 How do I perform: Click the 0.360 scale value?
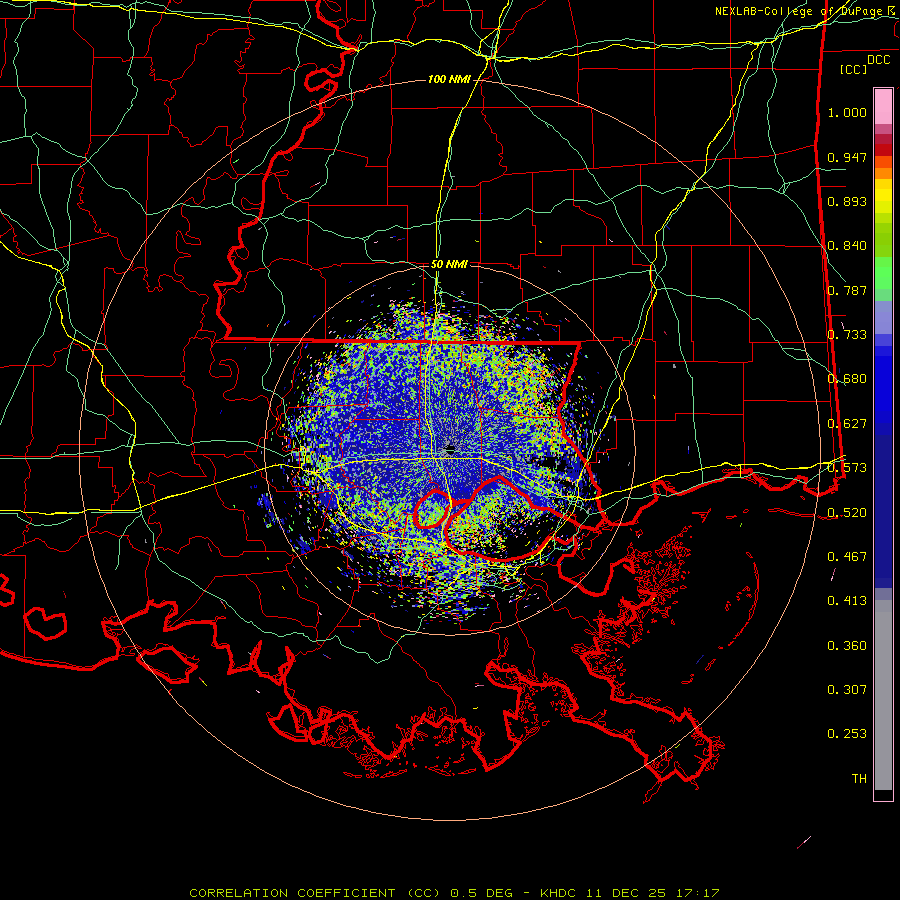click(x=847, y=646)
